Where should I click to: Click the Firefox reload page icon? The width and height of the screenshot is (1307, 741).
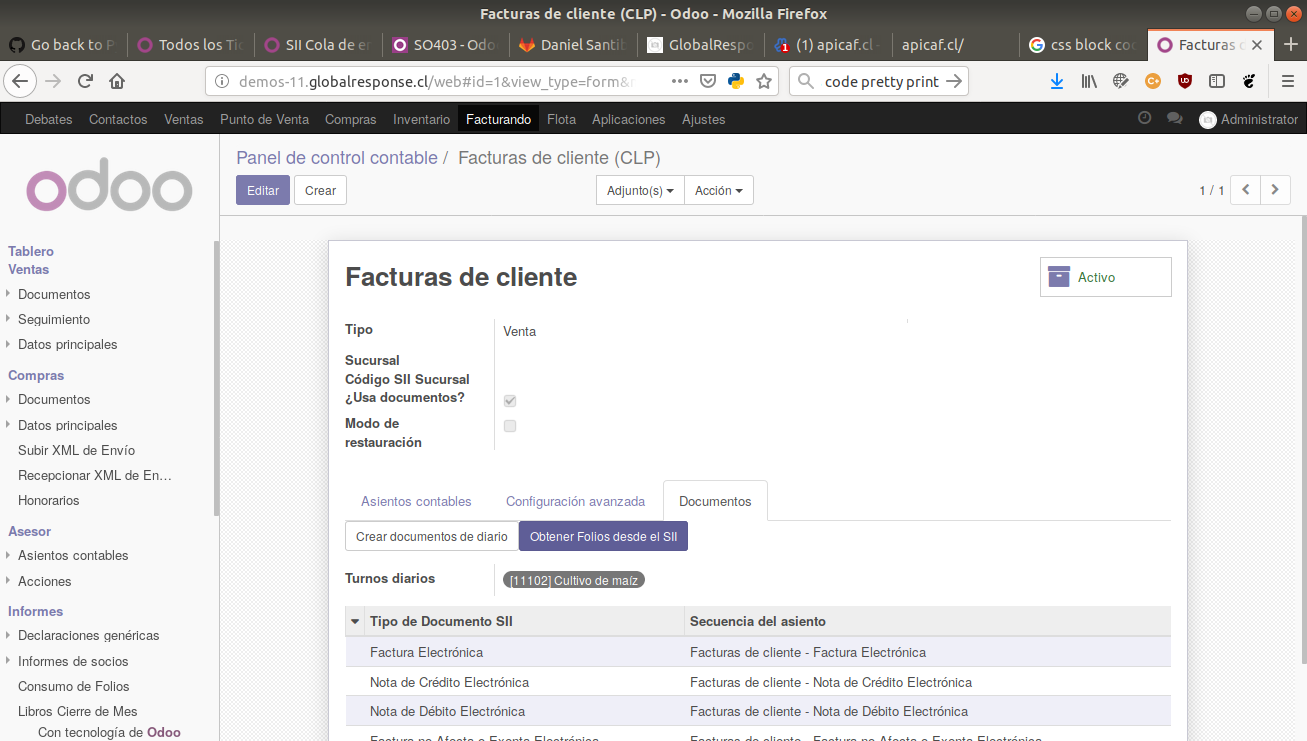click(x=86, y=81)
